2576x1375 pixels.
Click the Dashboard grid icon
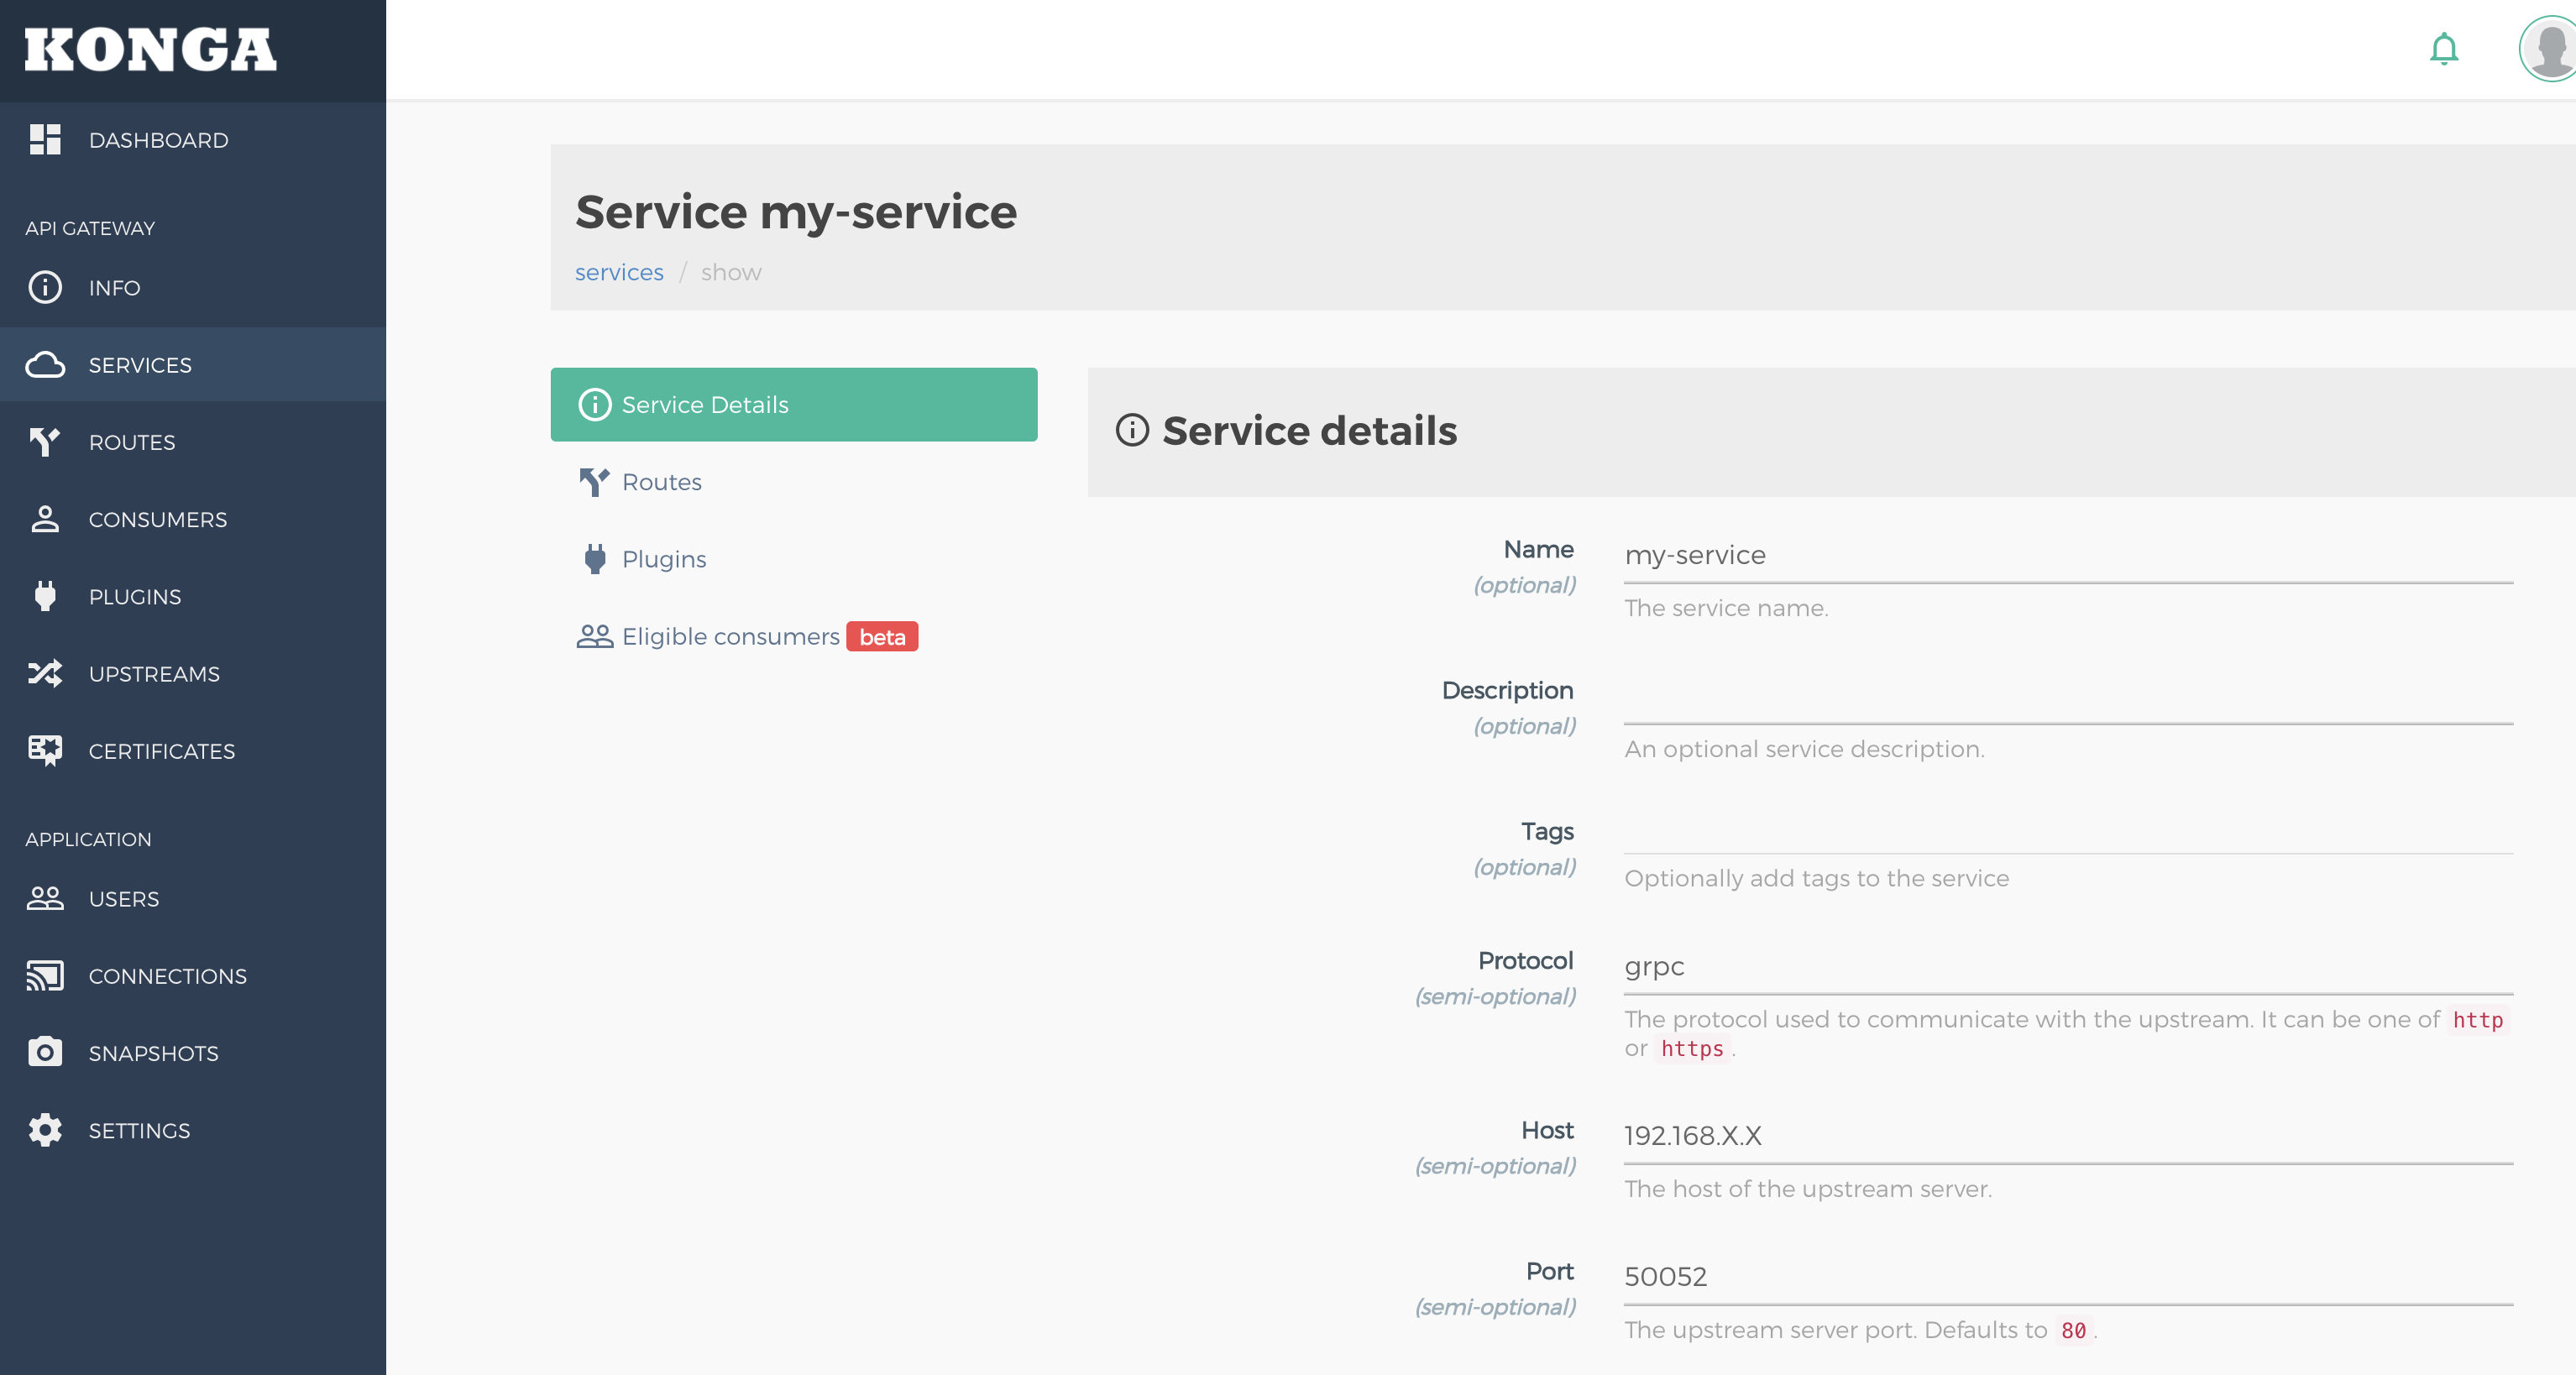pos(45,140)
